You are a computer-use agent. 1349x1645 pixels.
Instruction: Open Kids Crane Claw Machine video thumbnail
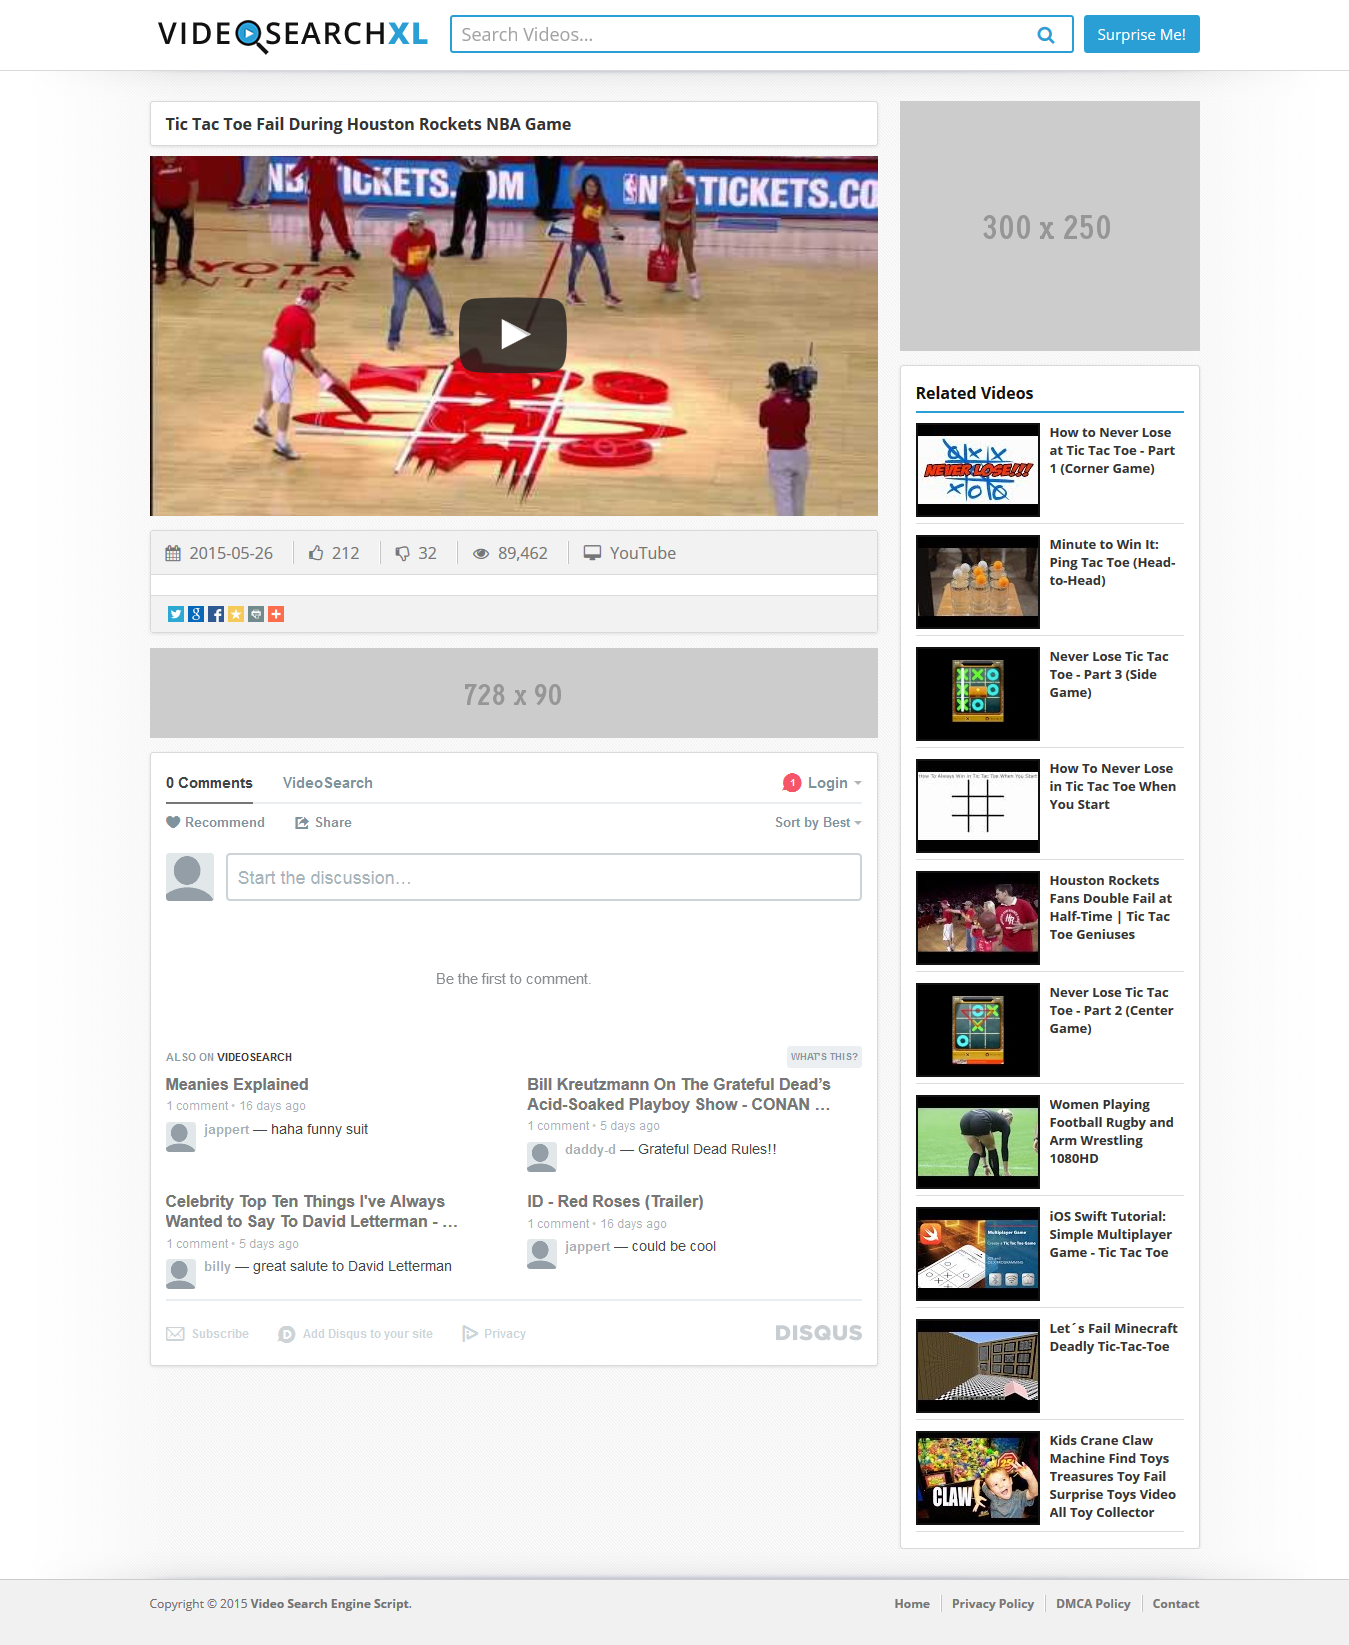[x=978, y=1478]
